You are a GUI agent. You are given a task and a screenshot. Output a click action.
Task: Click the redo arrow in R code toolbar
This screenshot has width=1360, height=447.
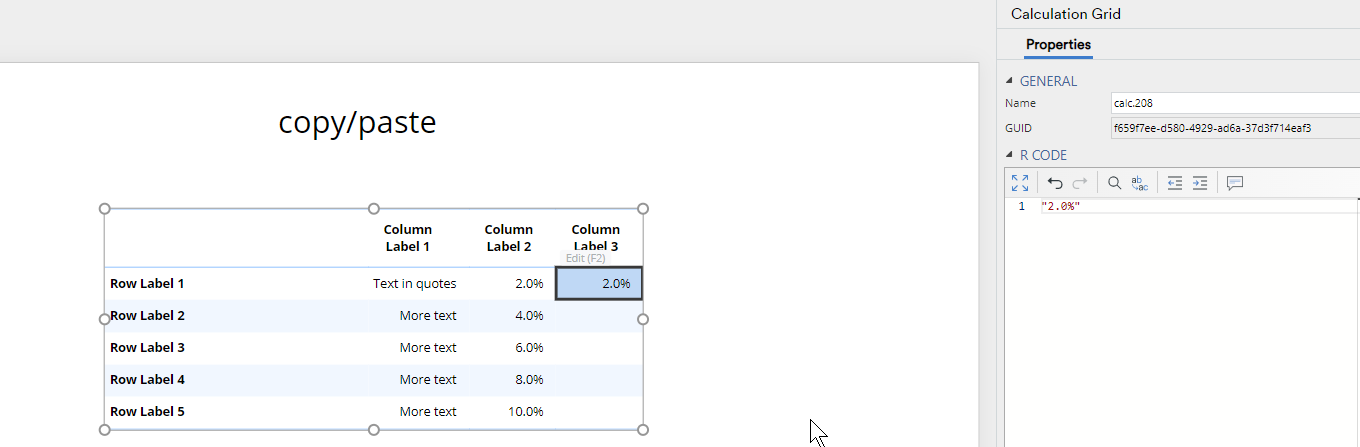(1079, 183)
